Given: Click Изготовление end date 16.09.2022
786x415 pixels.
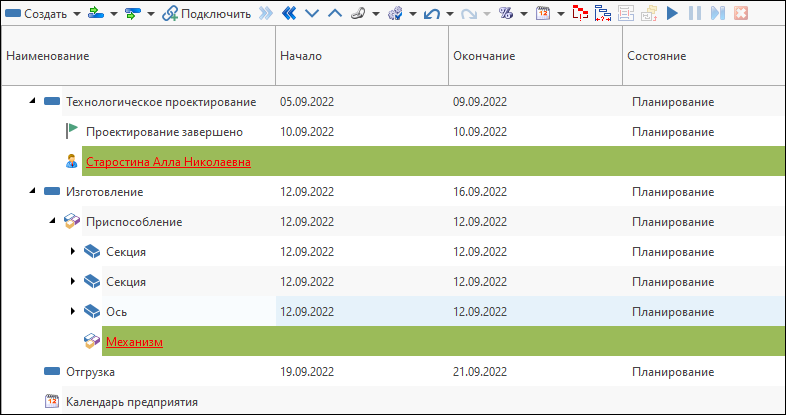Looking at the screenshot, I should (x=480, y=192).
